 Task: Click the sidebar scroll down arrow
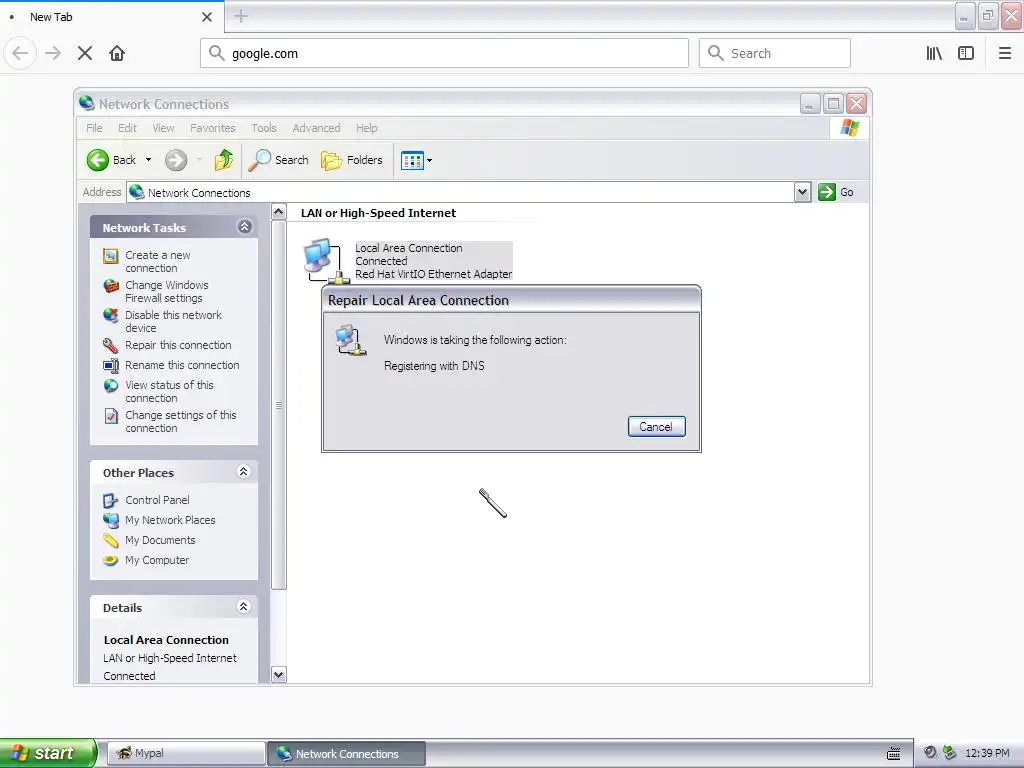pos(279,675)
